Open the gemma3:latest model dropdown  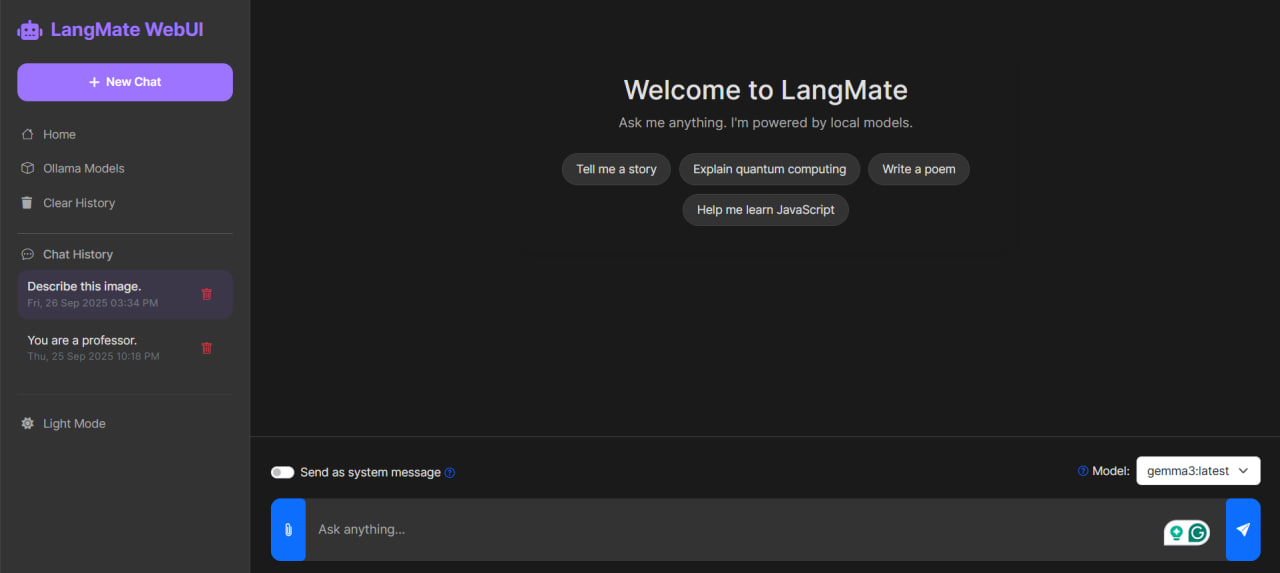coord(1198,471)
